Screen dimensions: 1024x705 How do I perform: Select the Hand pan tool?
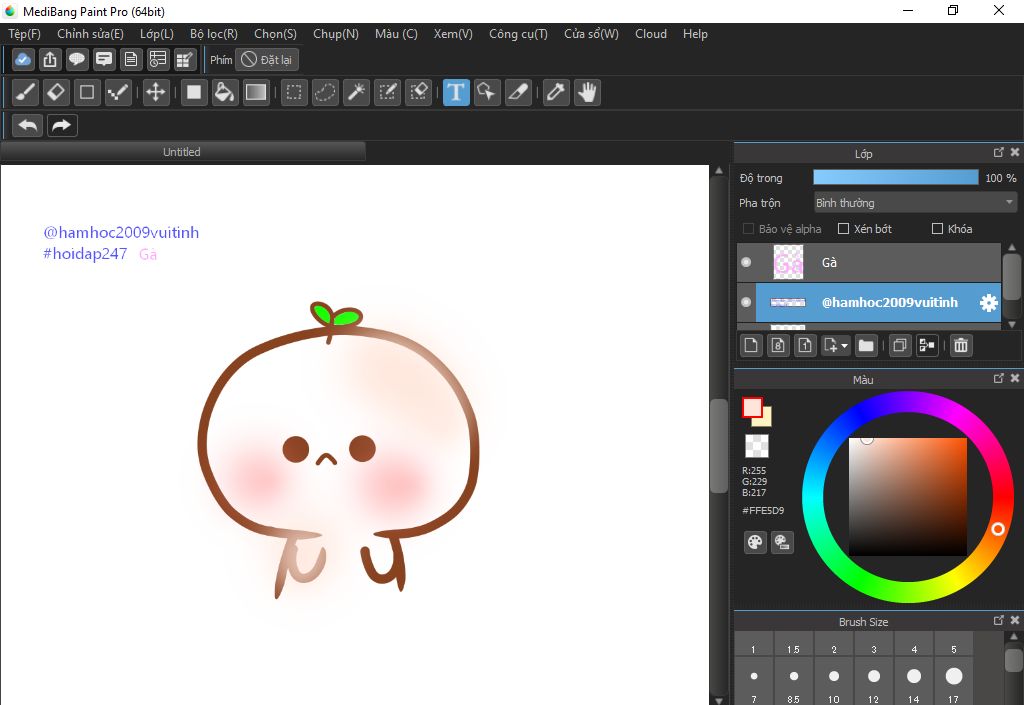pos(586,93)
